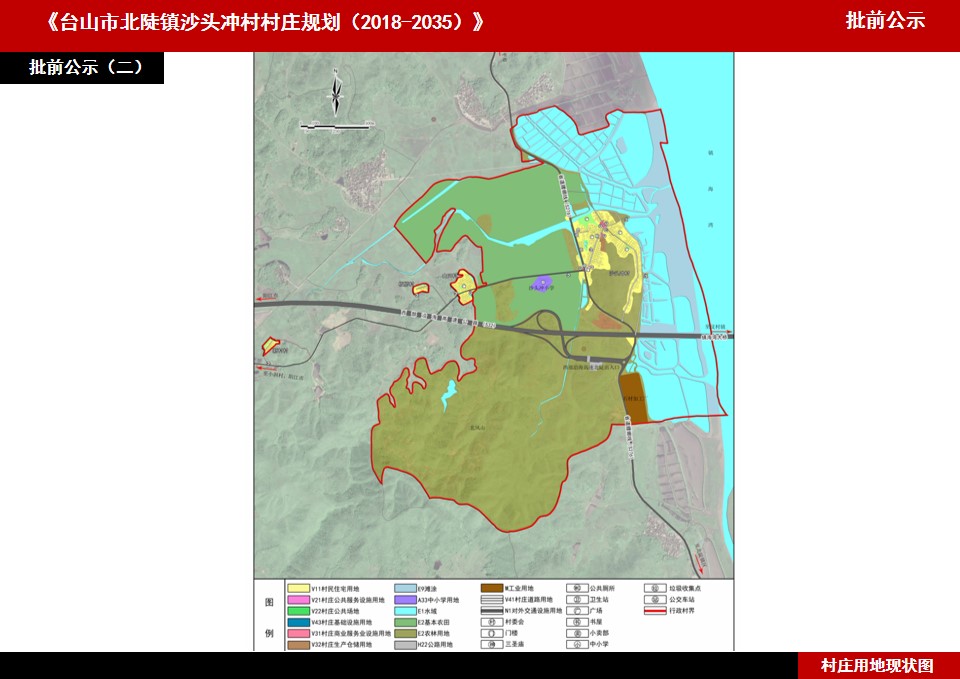Select the 公共厕所 legend icon
This screenshot has width=960, height=679.
coord(576,589)
